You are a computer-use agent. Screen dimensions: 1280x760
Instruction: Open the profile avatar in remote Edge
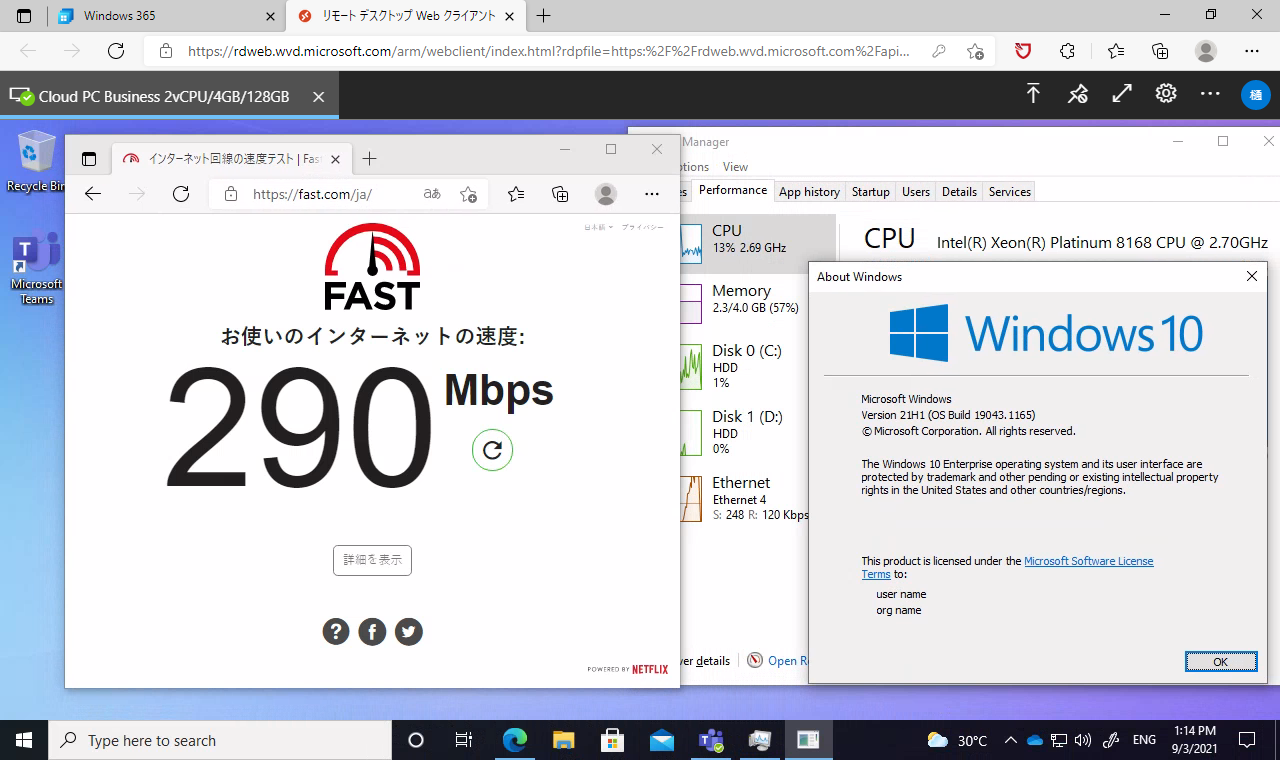(x=605, y=194)
